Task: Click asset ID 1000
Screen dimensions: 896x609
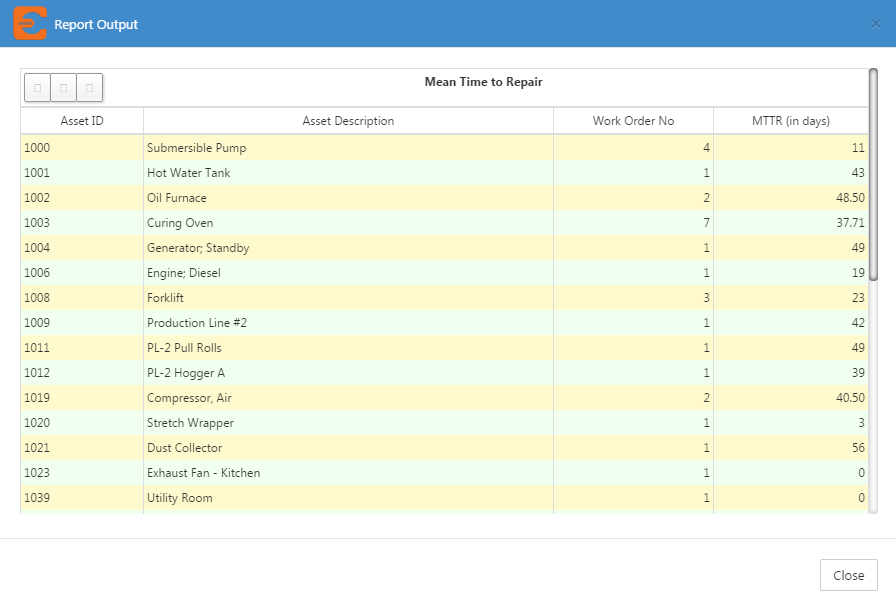Action: point(37,148)
